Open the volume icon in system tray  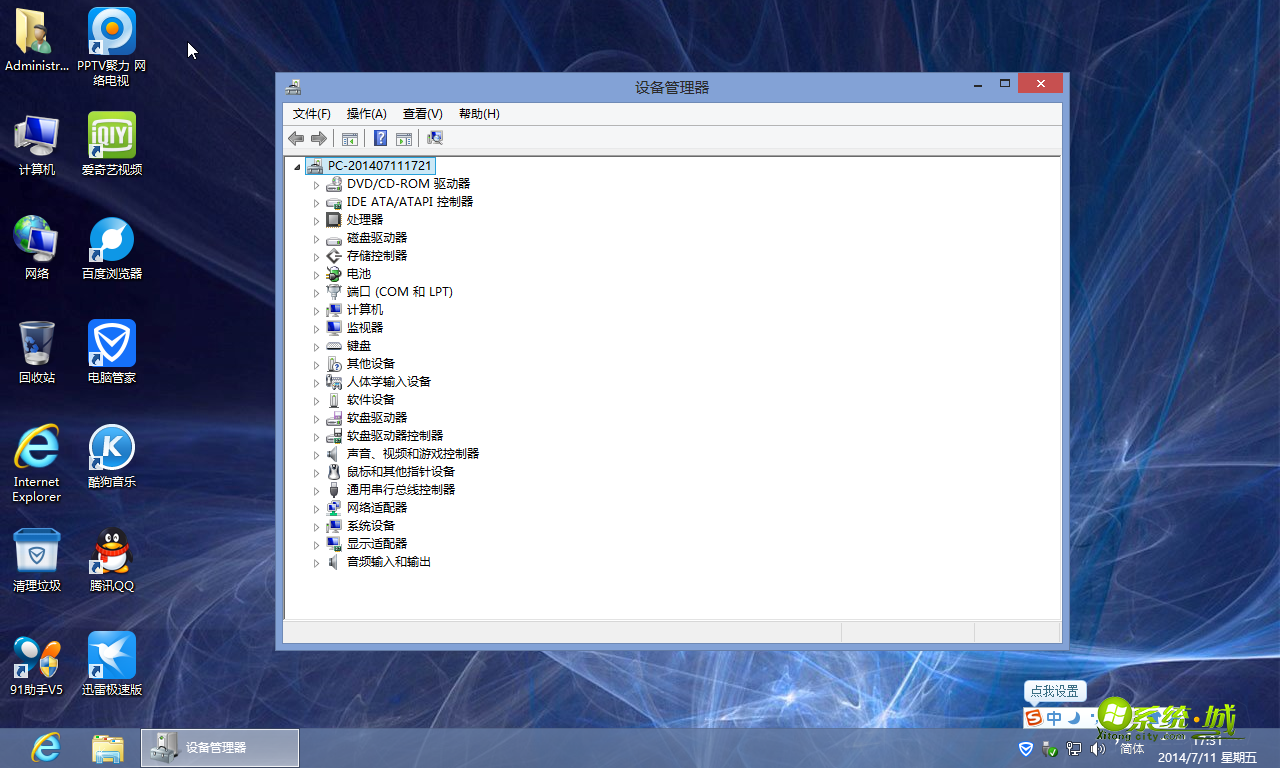(x=1097, y=748)
